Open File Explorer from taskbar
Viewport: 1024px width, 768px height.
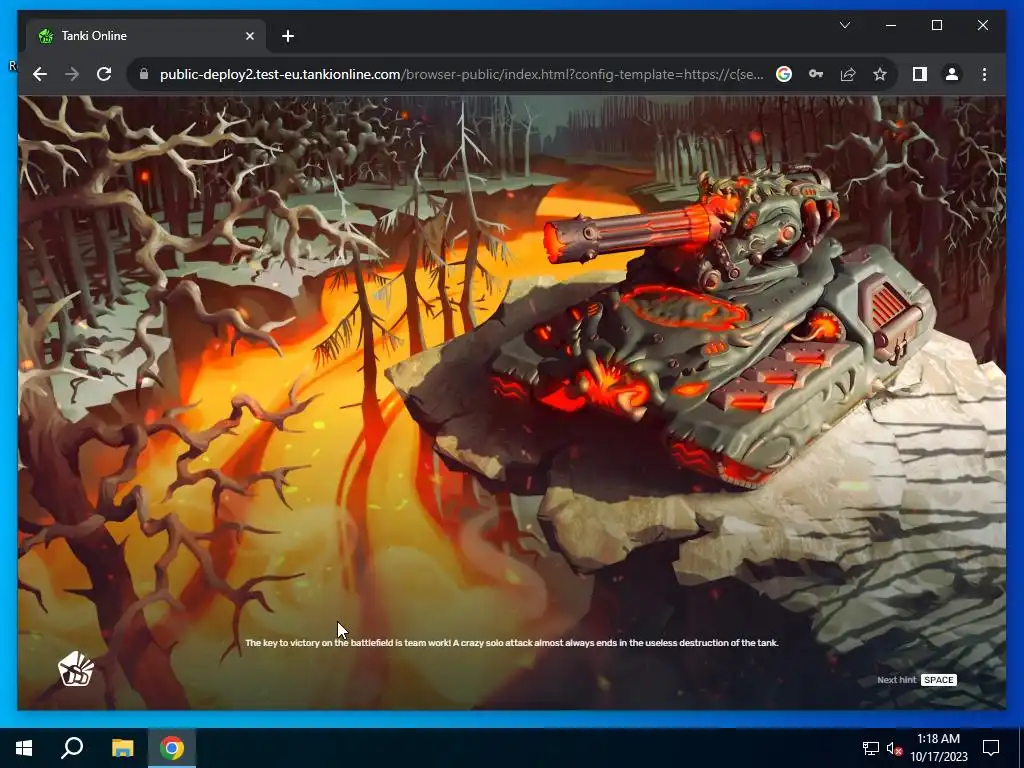pos(122,748)
